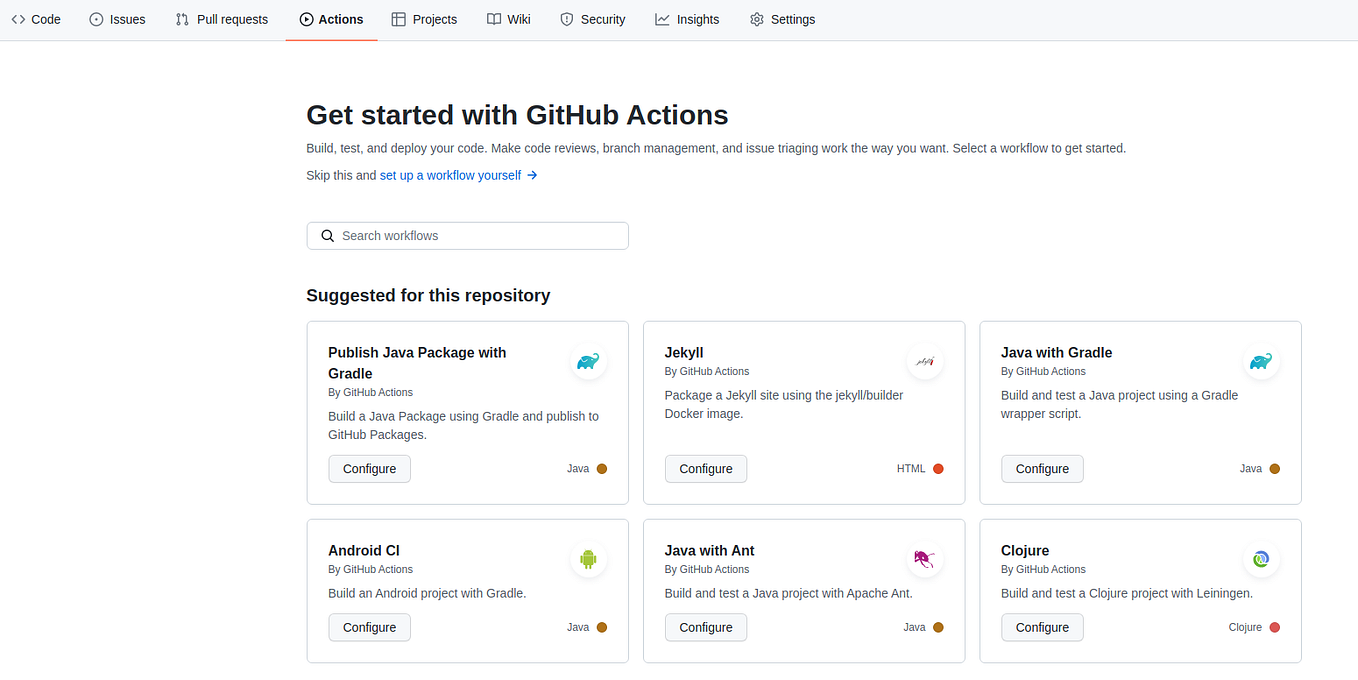The height and width of the screenshot is (680, 1358).
Task: Click the gear icon next to Settings
Action: [x=757, y=19]
